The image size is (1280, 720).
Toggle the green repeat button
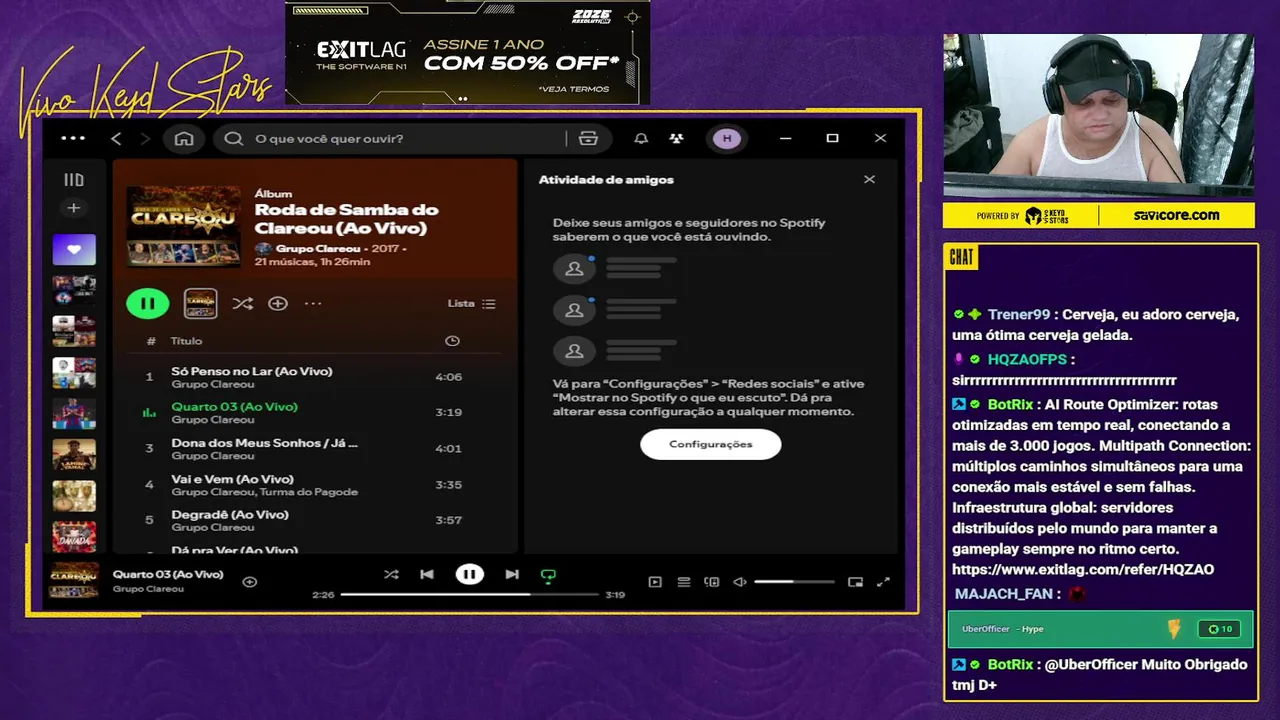click(548, 575)
